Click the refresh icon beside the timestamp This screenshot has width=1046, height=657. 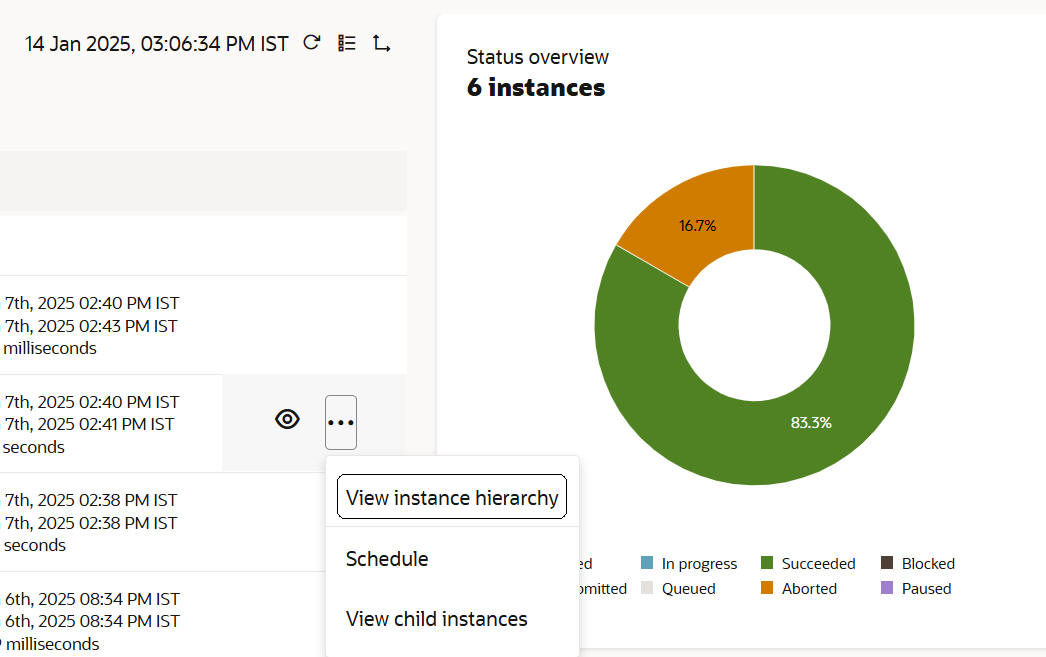(312, 43)
